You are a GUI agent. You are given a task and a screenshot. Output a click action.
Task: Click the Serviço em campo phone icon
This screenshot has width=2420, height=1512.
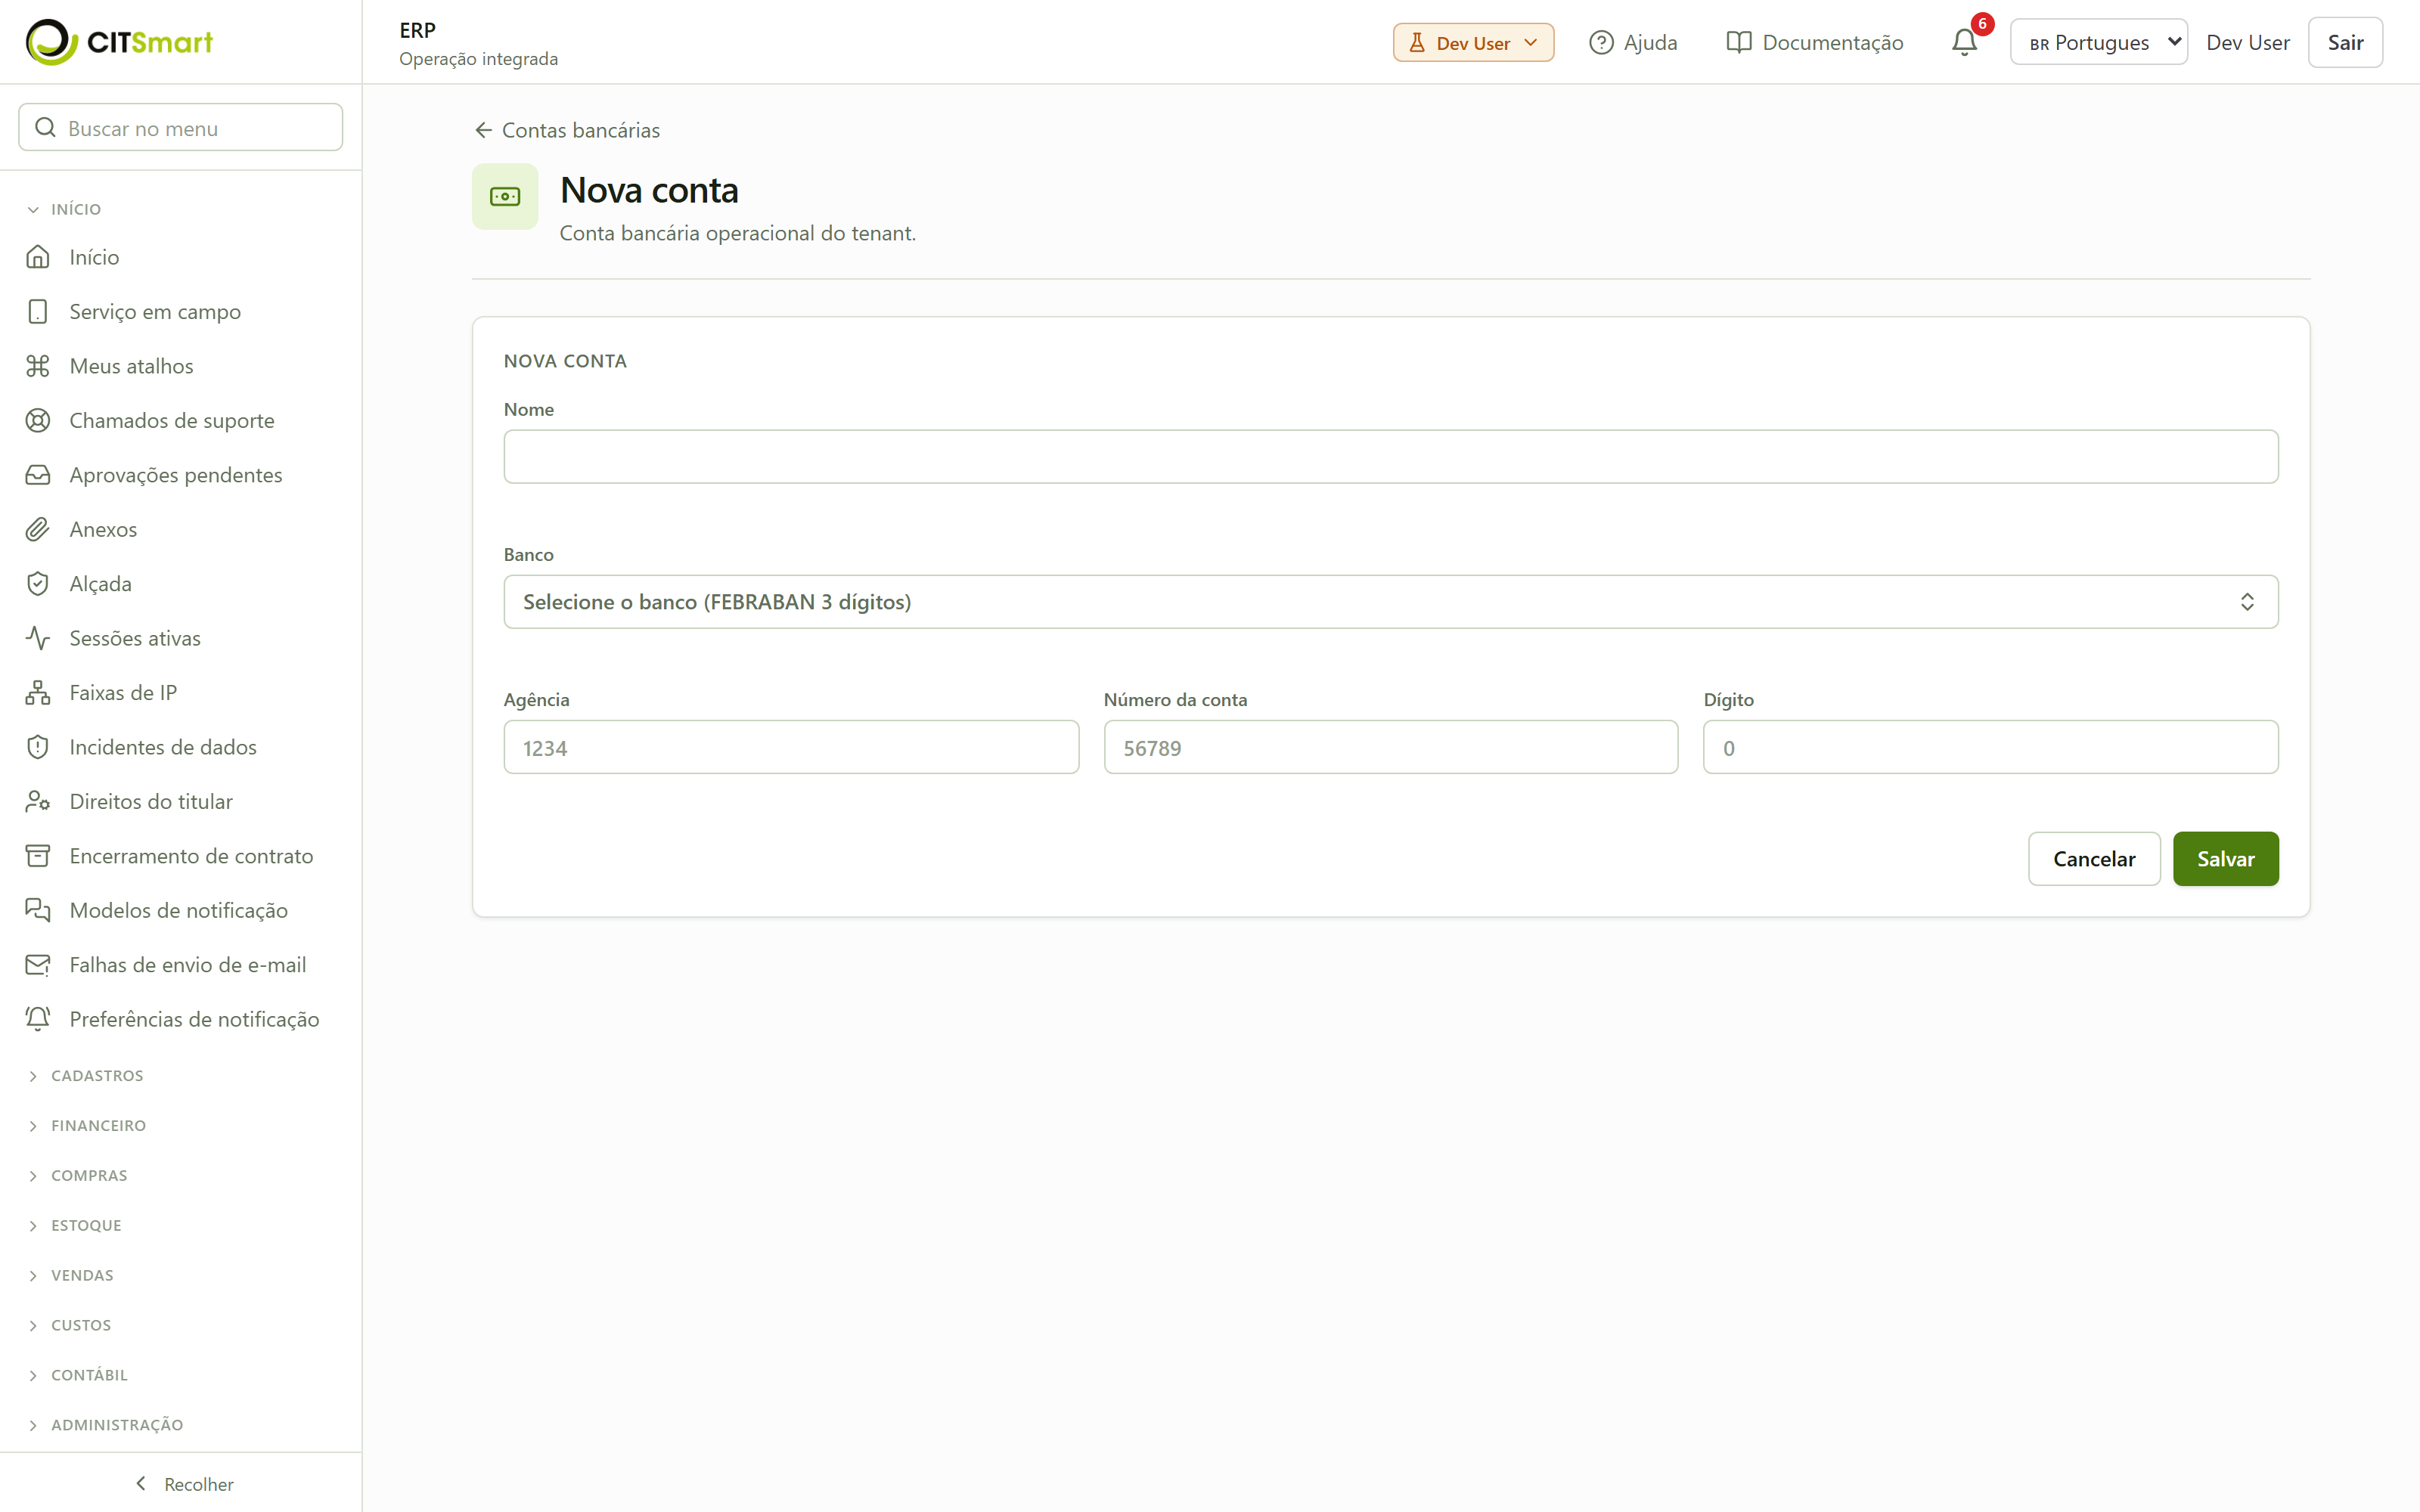(x=38, y=311)
